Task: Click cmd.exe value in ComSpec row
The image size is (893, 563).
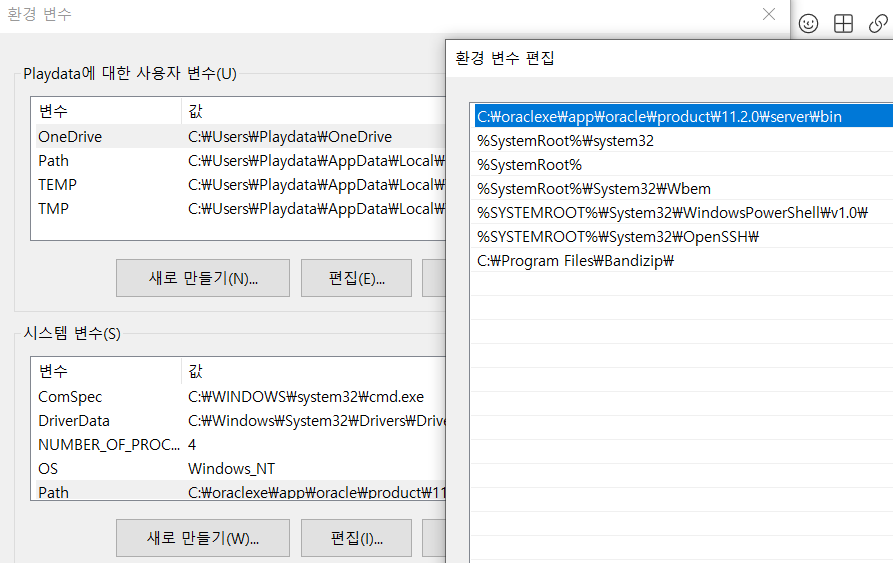Action: click(306, 397)
